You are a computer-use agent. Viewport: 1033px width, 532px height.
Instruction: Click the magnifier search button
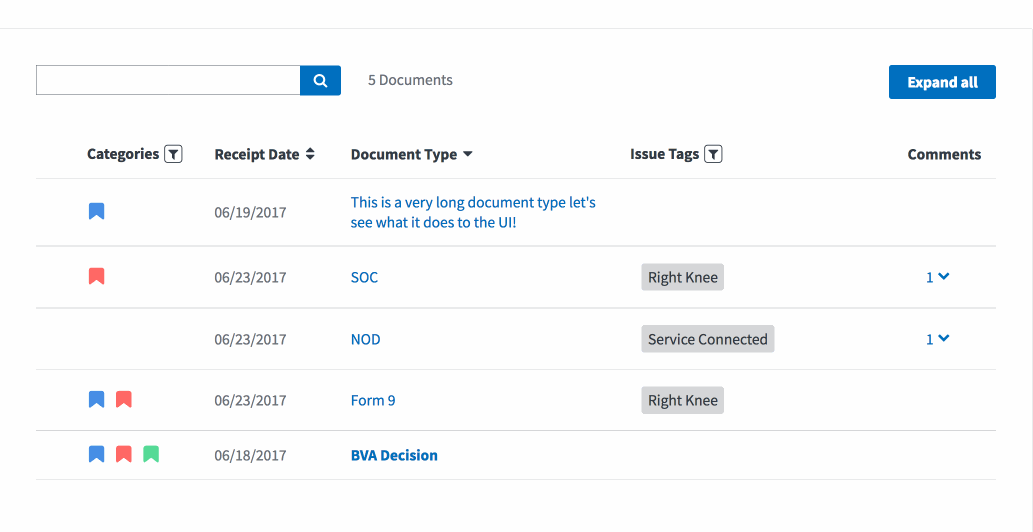coord(320,80)
